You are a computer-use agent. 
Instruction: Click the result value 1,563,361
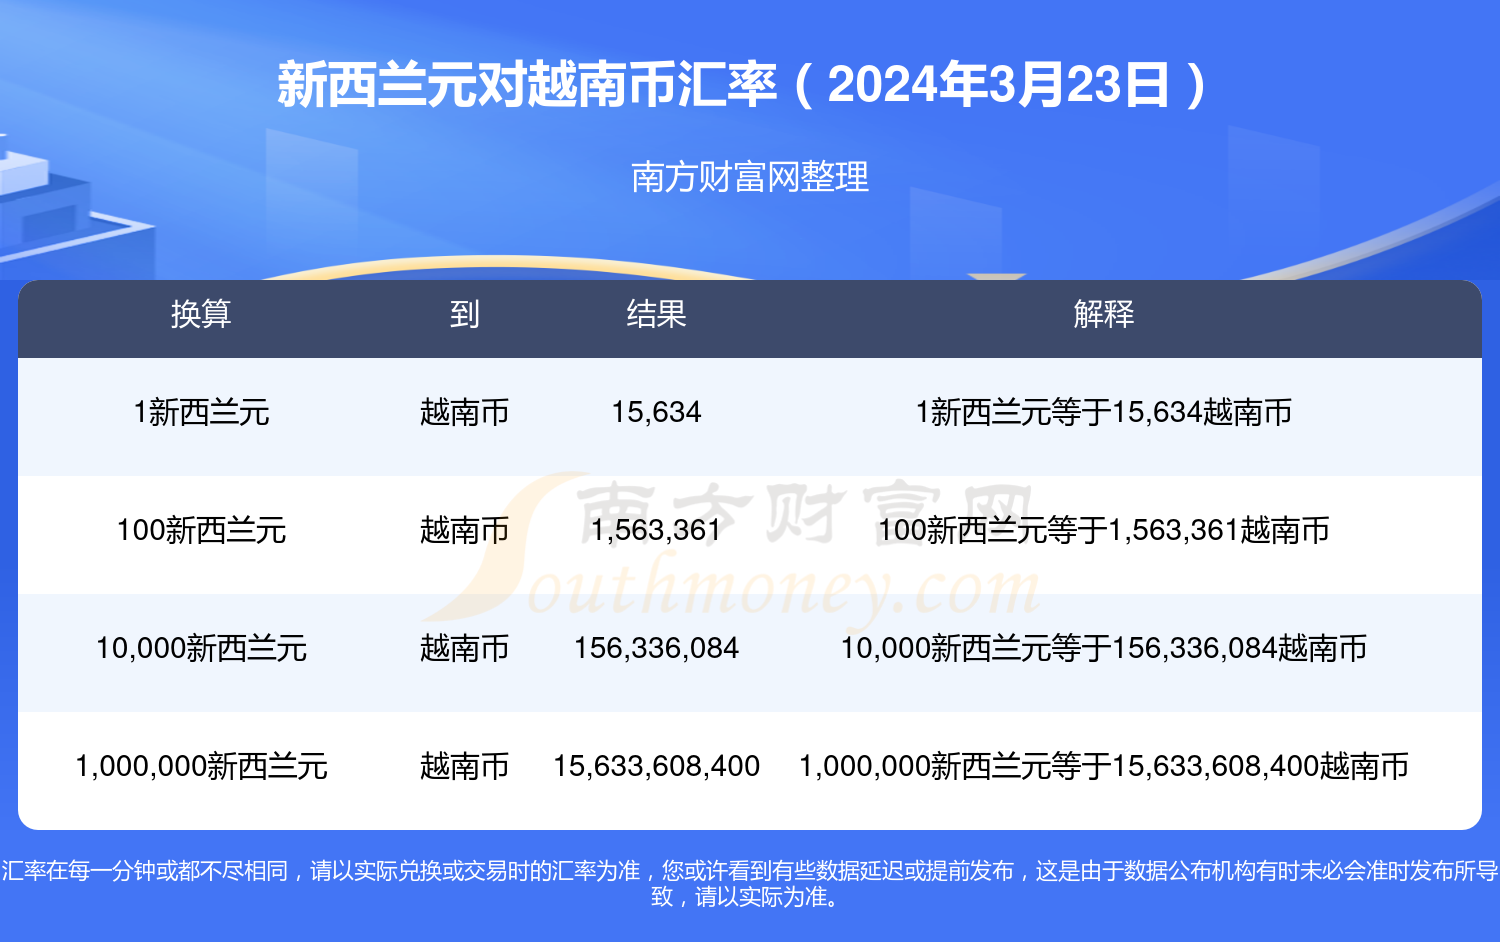656,530
